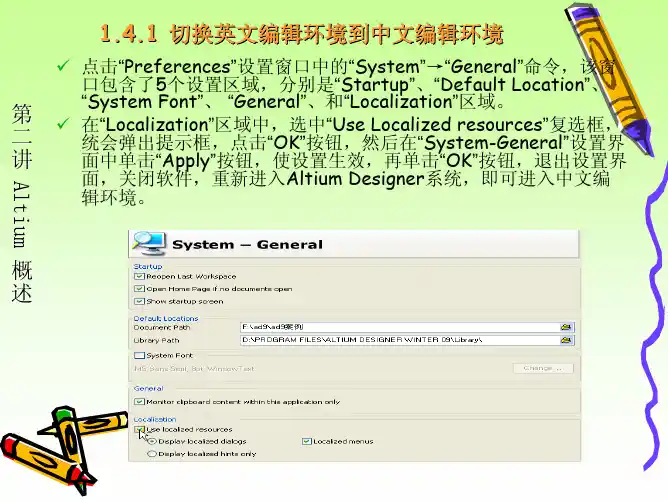Image resolution: width=668 pixels, height=502 pixels.
Task: Click the second checkmark bullet beside the Localization paragraph
Action: 62,122
